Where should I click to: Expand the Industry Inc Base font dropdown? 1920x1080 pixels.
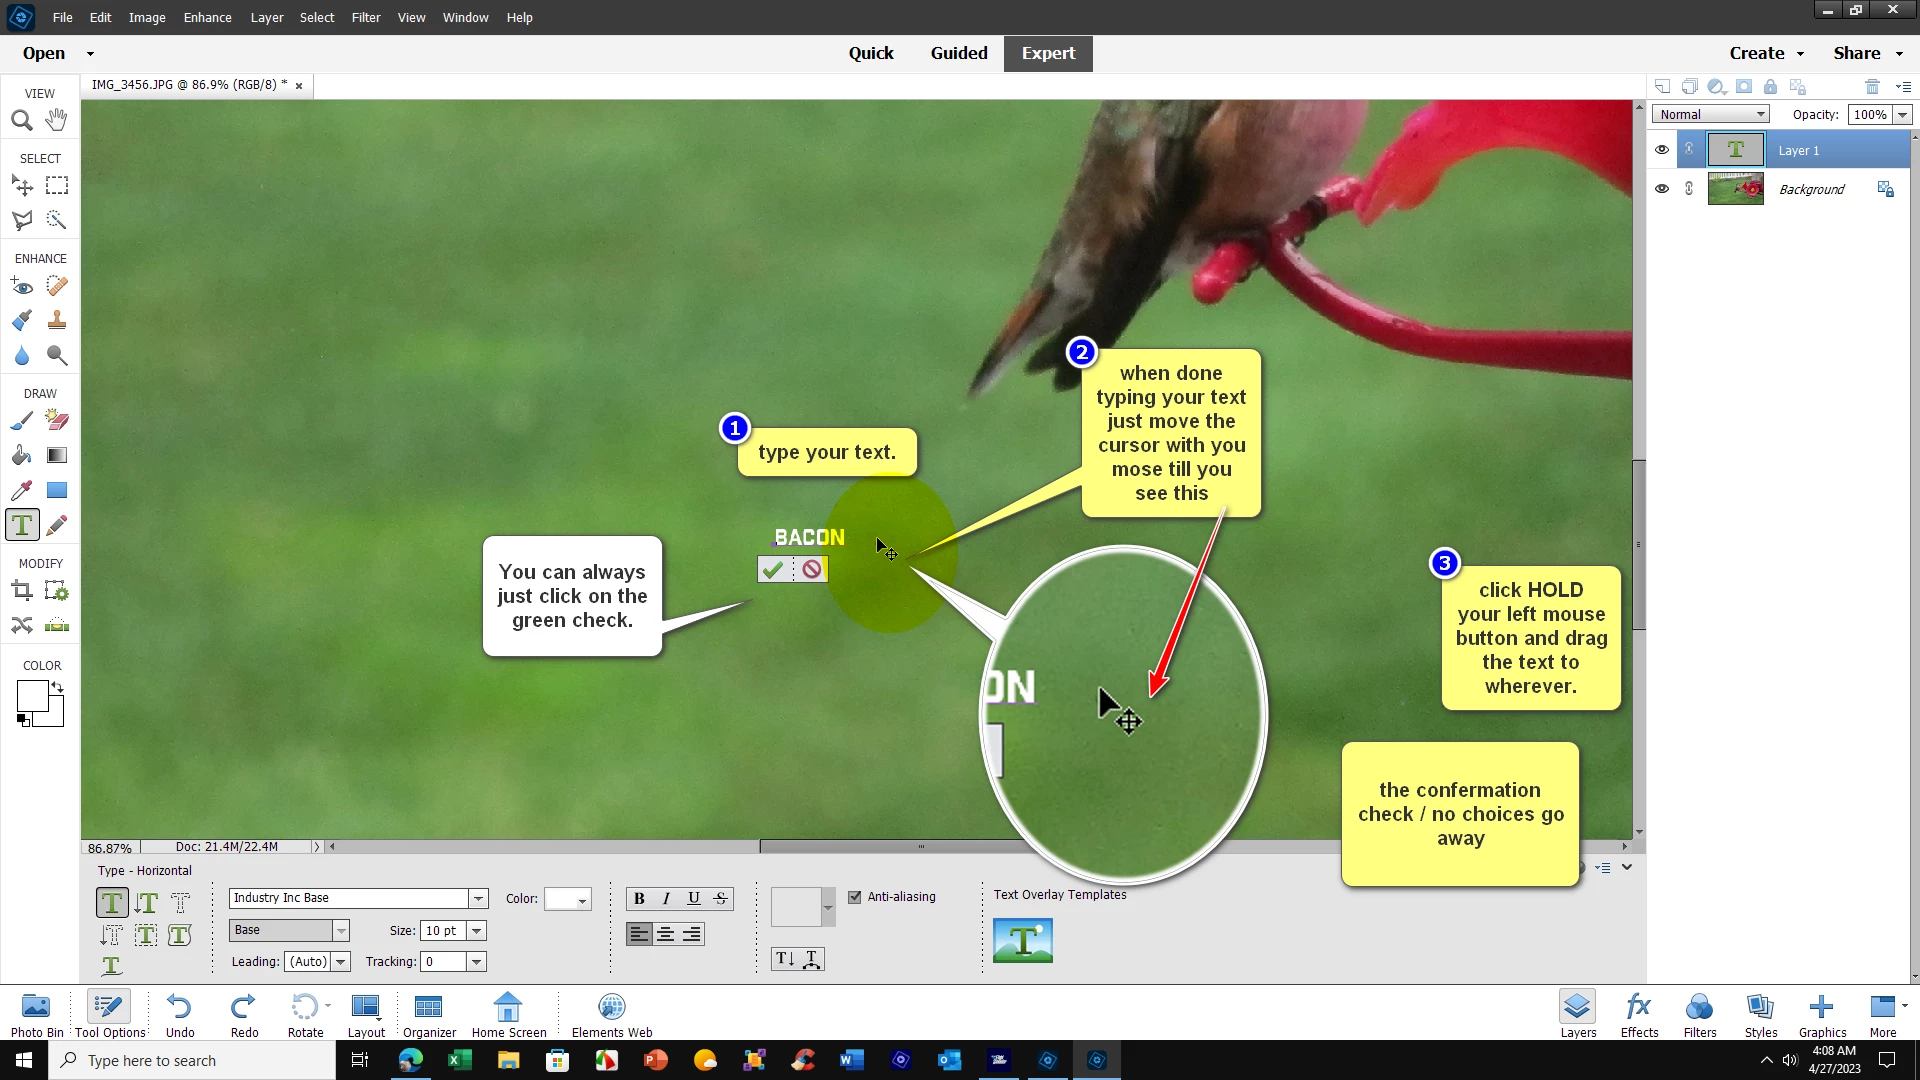[x=479, y=898]
